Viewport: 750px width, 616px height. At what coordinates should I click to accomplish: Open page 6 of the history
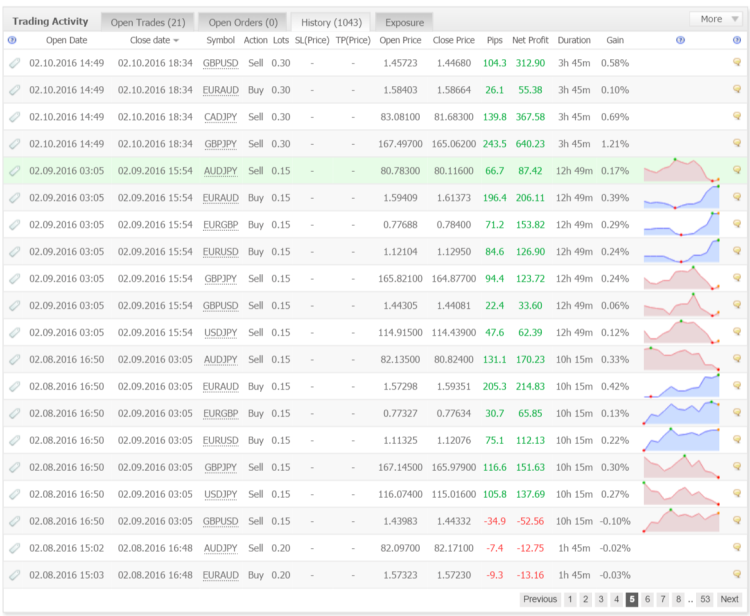[x=647, y=599]
